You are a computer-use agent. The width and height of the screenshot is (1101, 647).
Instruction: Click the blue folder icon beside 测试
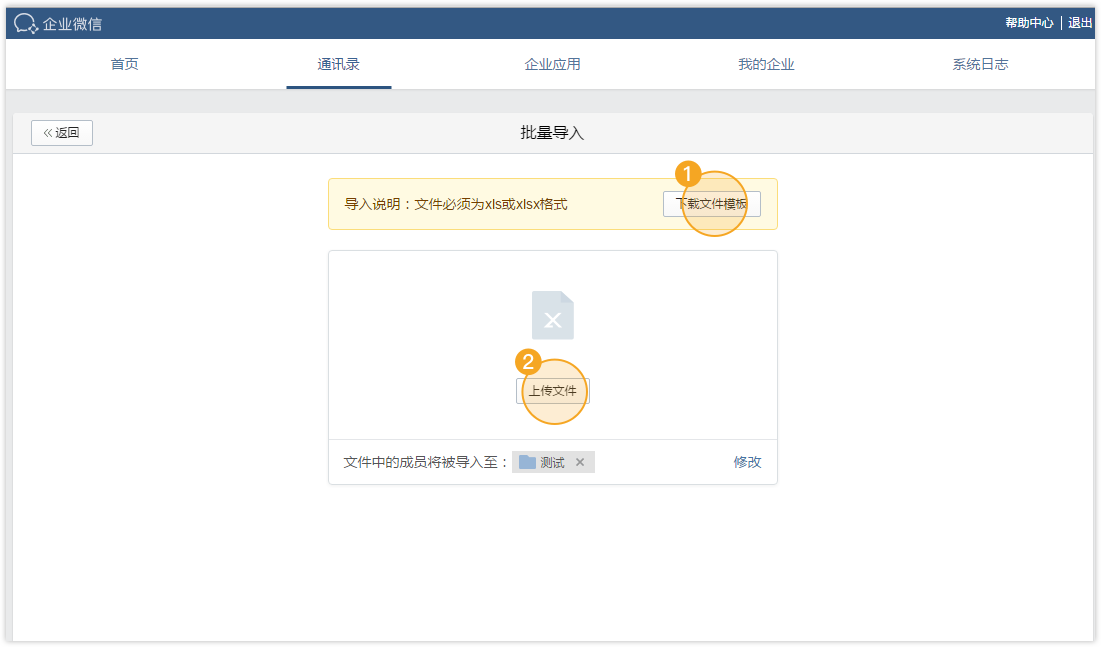(x=527, y=462)
